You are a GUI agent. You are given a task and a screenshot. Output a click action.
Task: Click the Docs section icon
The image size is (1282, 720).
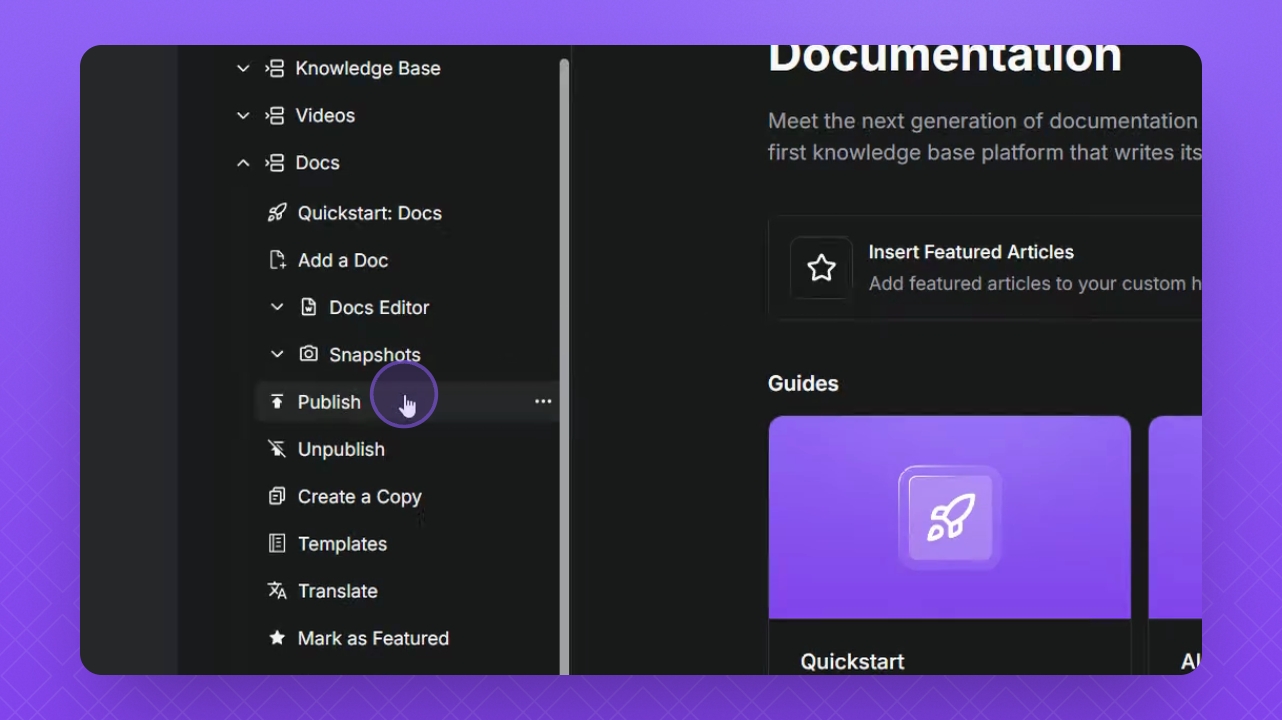pos(275,162)
